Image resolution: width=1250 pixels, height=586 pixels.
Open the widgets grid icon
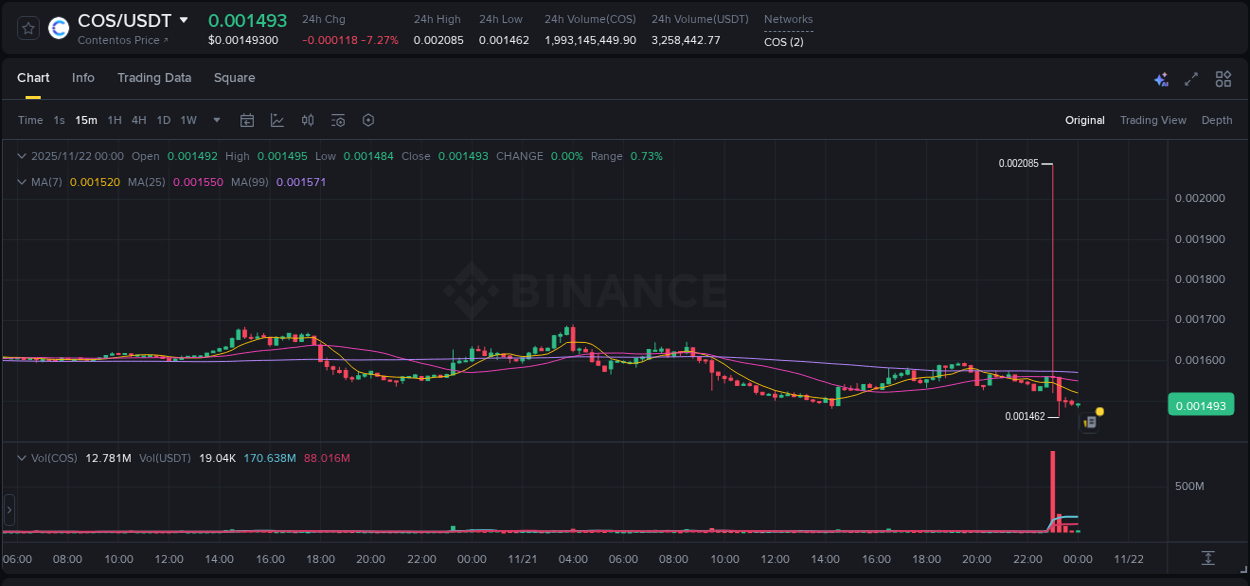(x=1223, y=78)
